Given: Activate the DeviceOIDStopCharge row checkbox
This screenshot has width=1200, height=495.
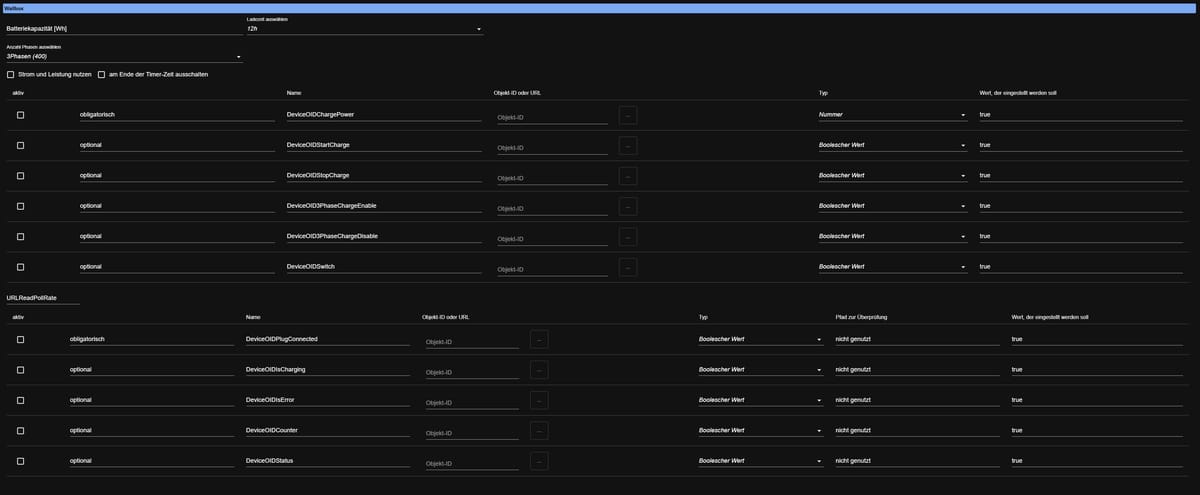Looking at the screenshot, I should tap(20, 176).
